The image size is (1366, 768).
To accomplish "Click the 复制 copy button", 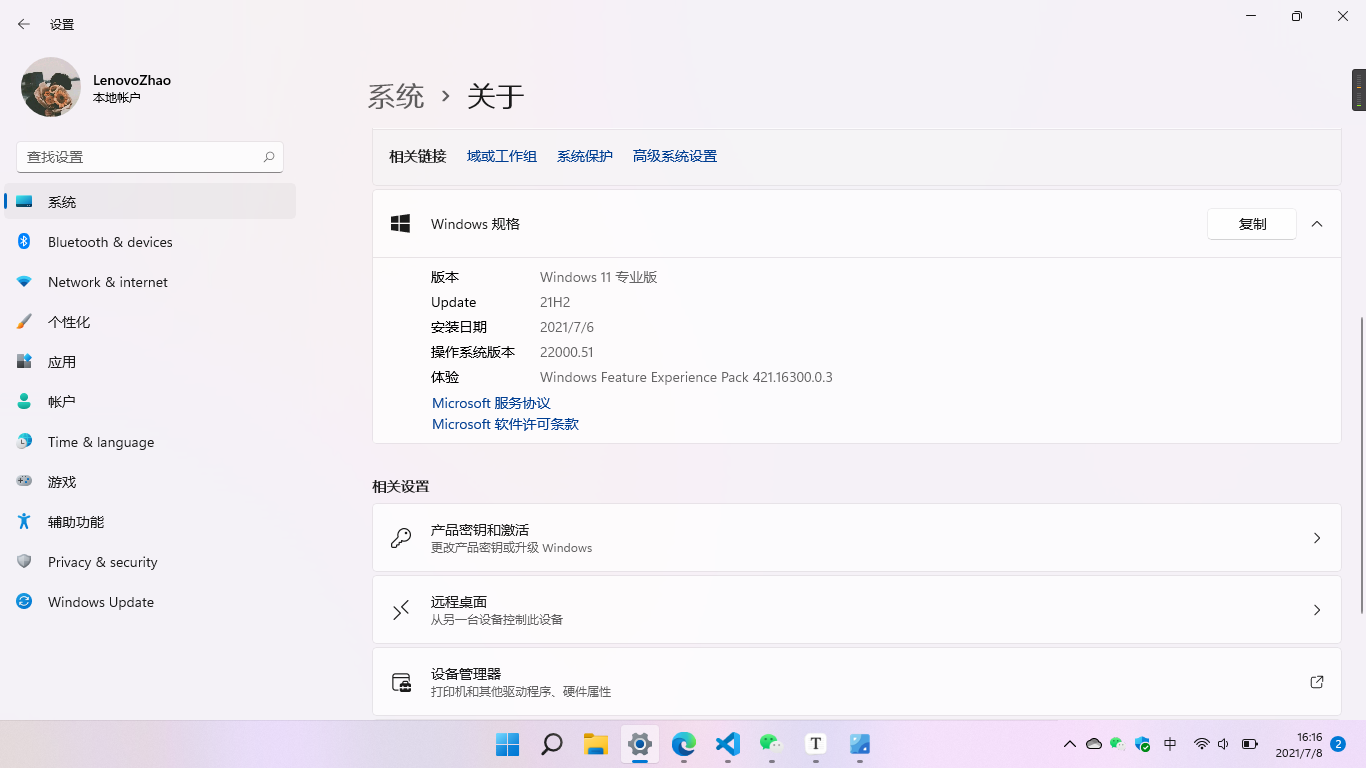I will (x=1252, y=224).
